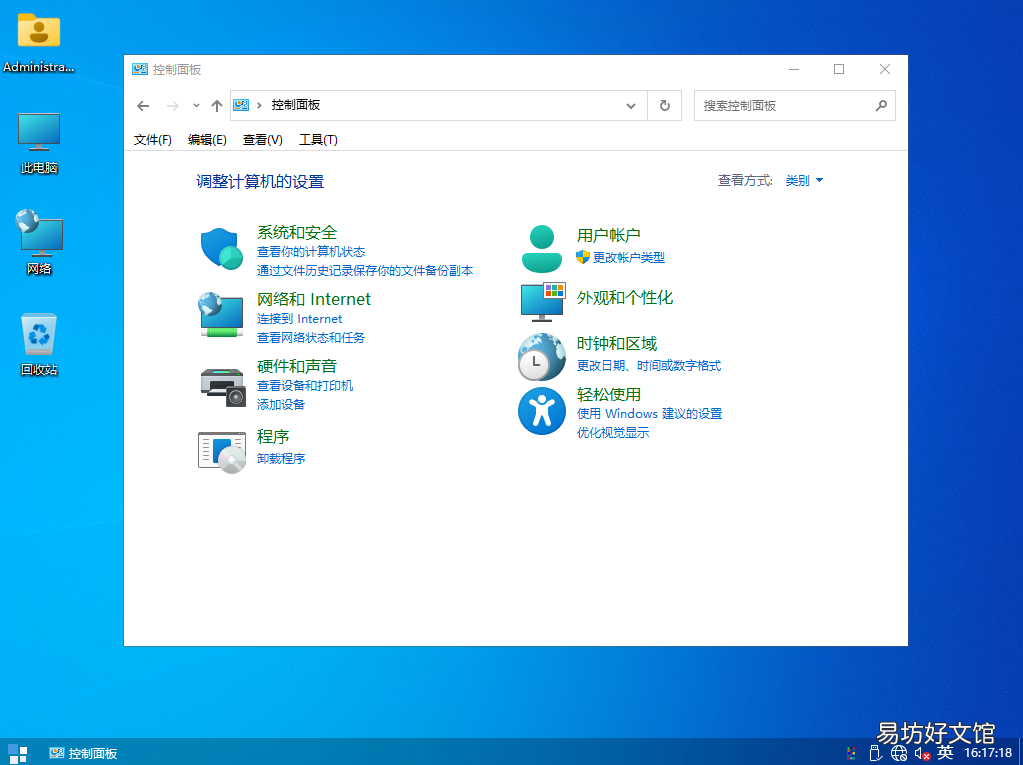Image resolution: width=1023 pixels, height=765 pixels.
Task: Open the 外观和个性化 monitor icon
Action: [543, 302]
